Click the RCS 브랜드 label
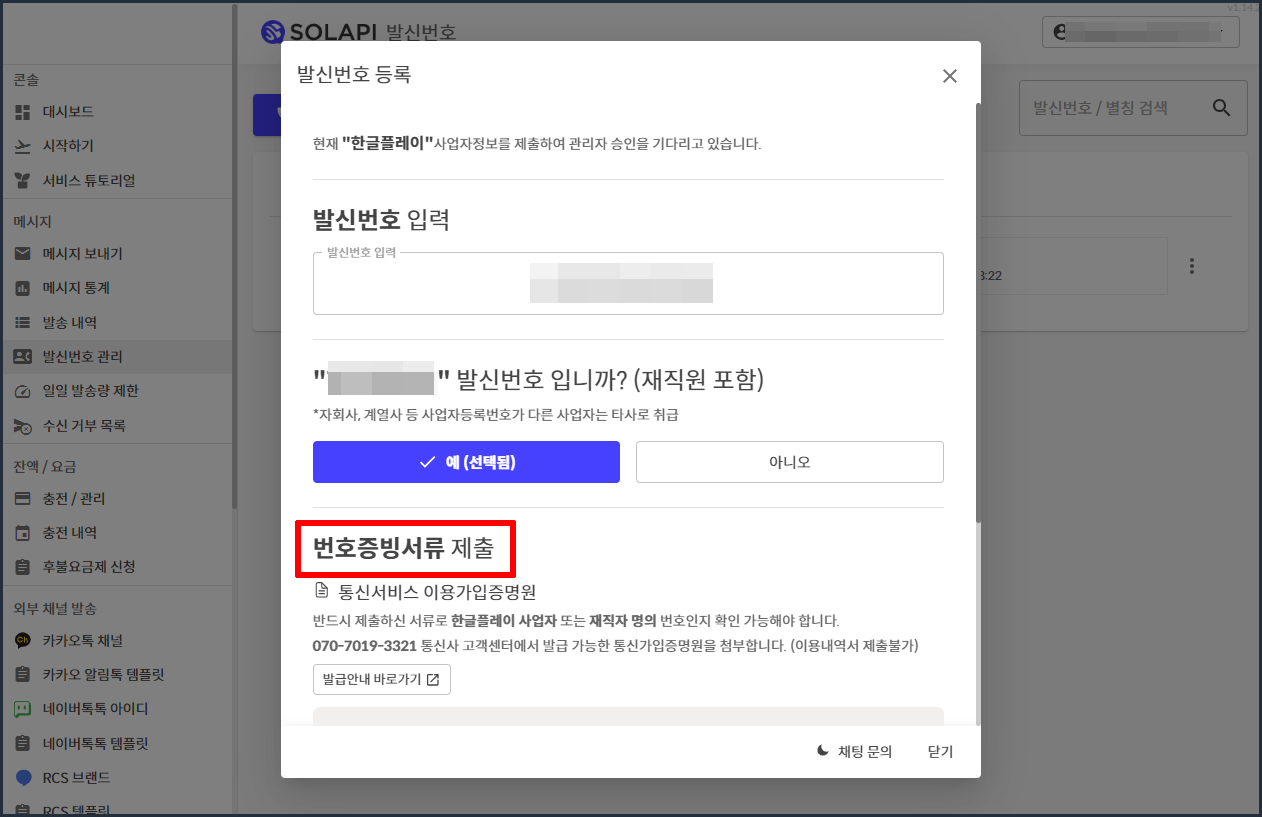The height and width of the screenshot is (817, 1262). [76, 778]
